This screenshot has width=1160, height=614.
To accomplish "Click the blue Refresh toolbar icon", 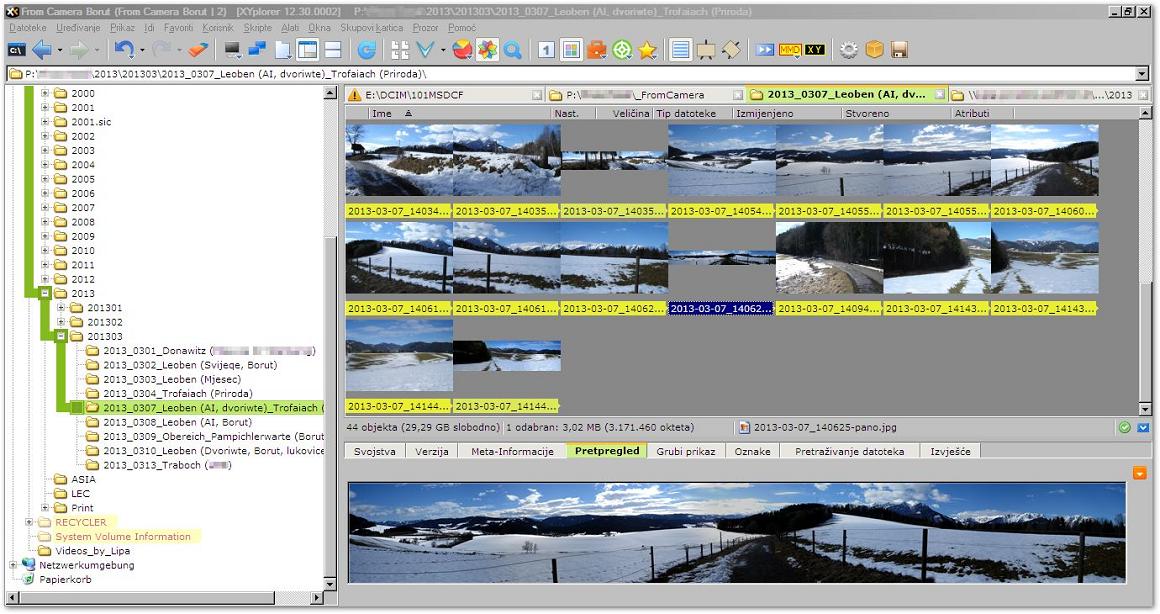I will (367, 49).
